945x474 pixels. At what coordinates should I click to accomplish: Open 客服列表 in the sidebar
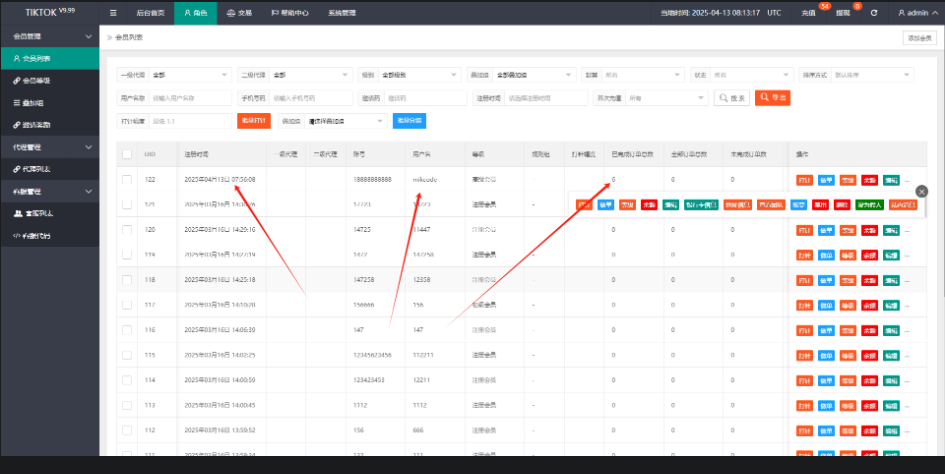point(50,213)
